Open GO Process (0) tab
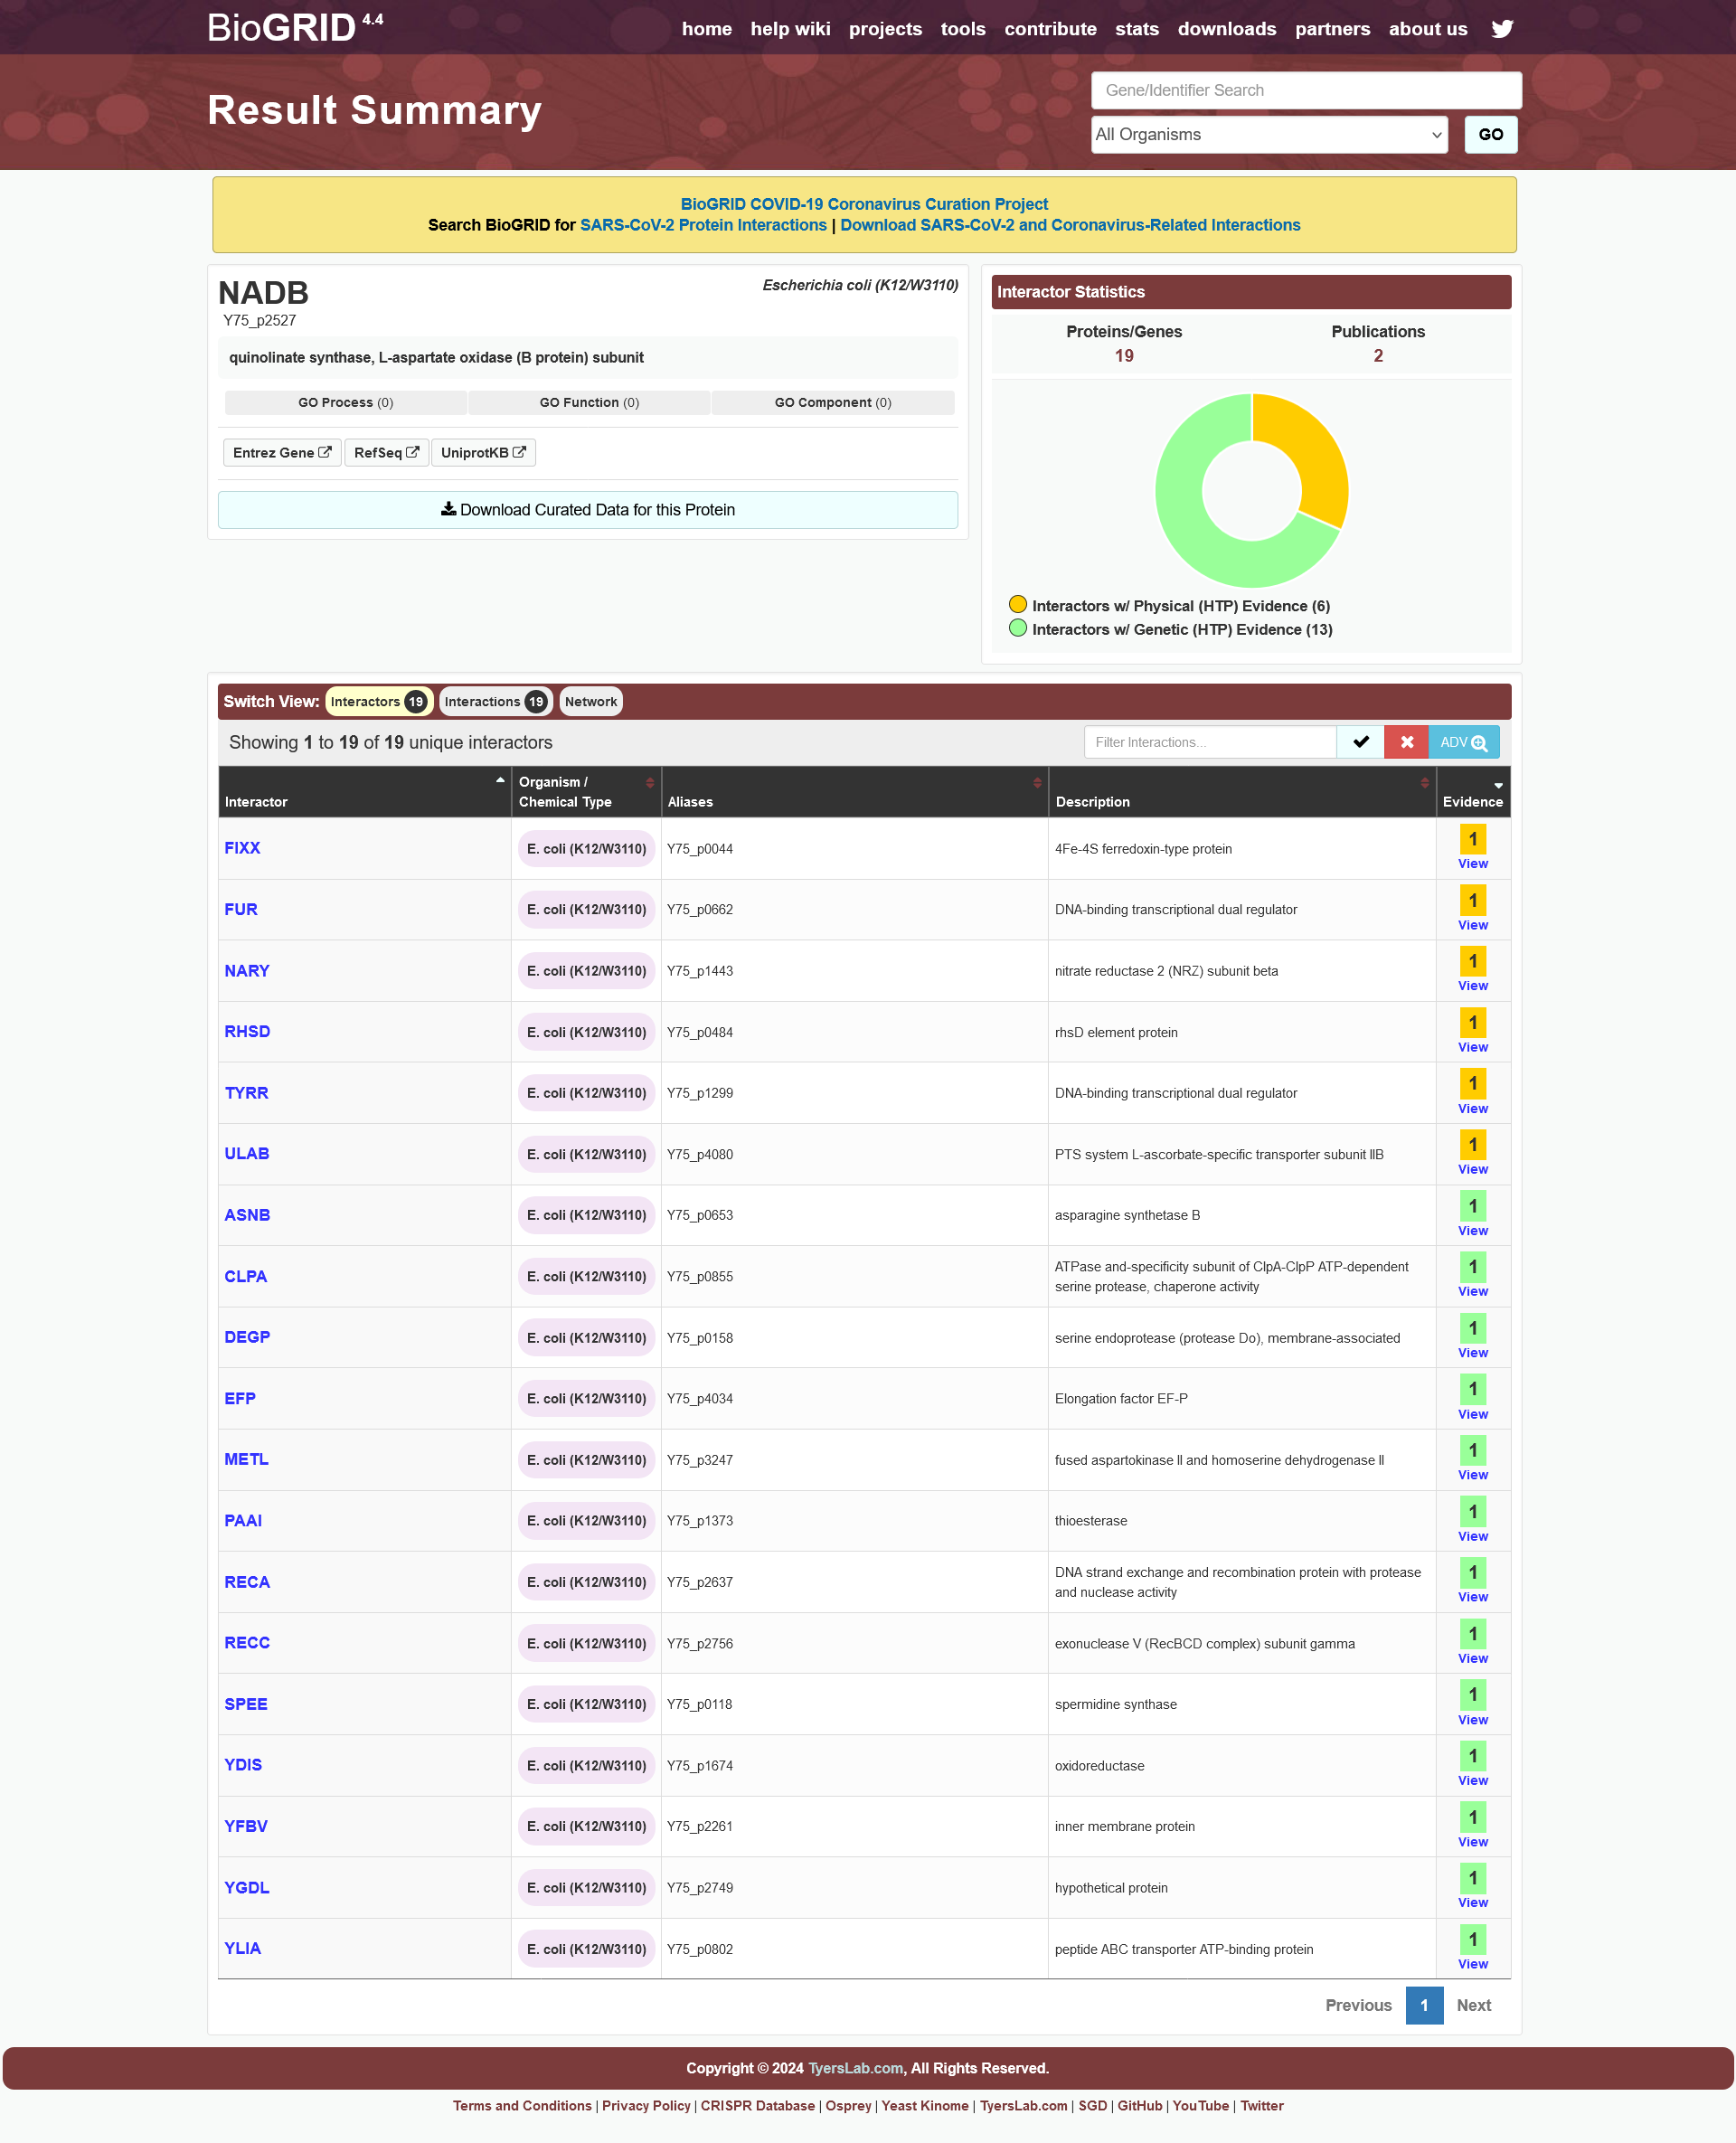 [x=346, y=403]
